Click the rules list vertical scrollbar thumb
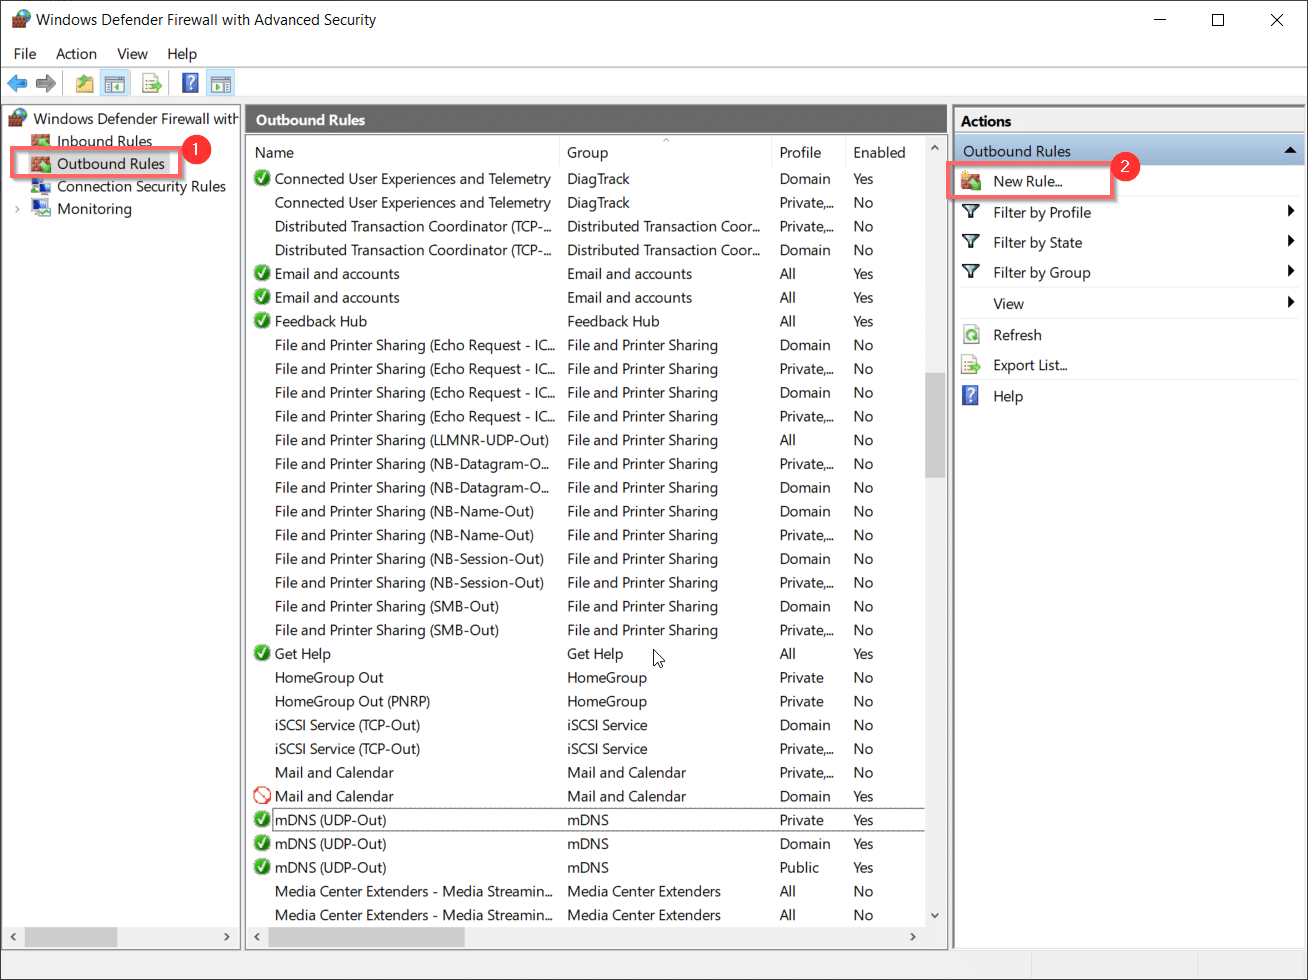 pyautogui.click(x=935, y=425)
